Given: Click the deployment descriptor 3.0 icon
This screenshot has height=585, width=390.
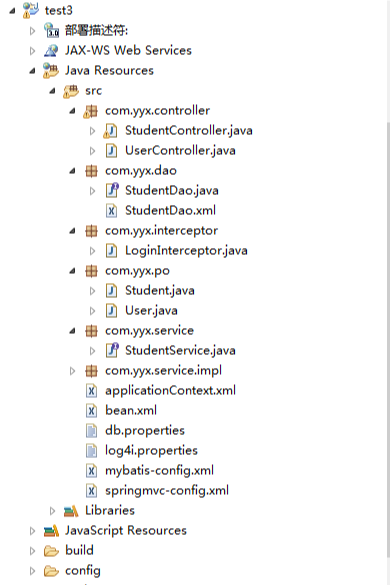Looking at the screenshot, I should click(x=51, y=30).
